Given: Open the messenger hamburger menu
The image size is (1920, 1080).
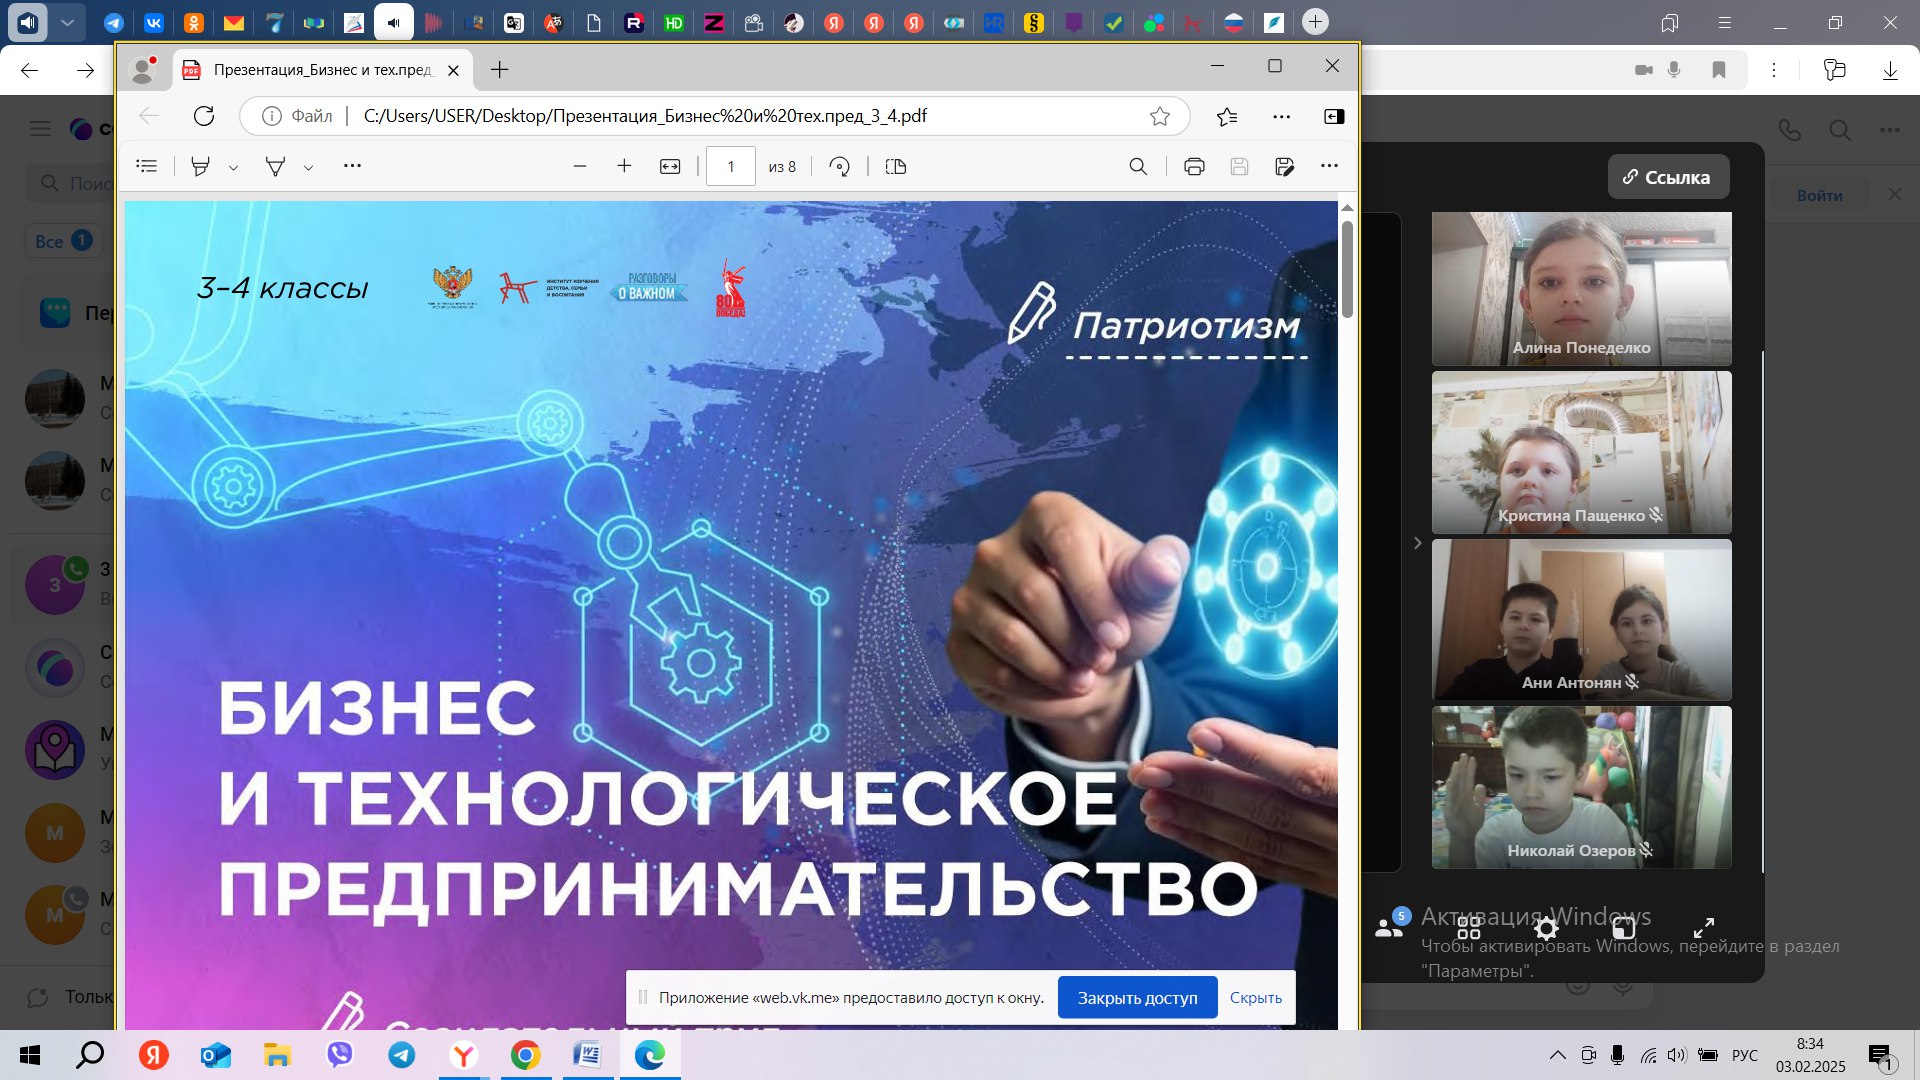Looking at the screenshot, I should tap(40, 128).
